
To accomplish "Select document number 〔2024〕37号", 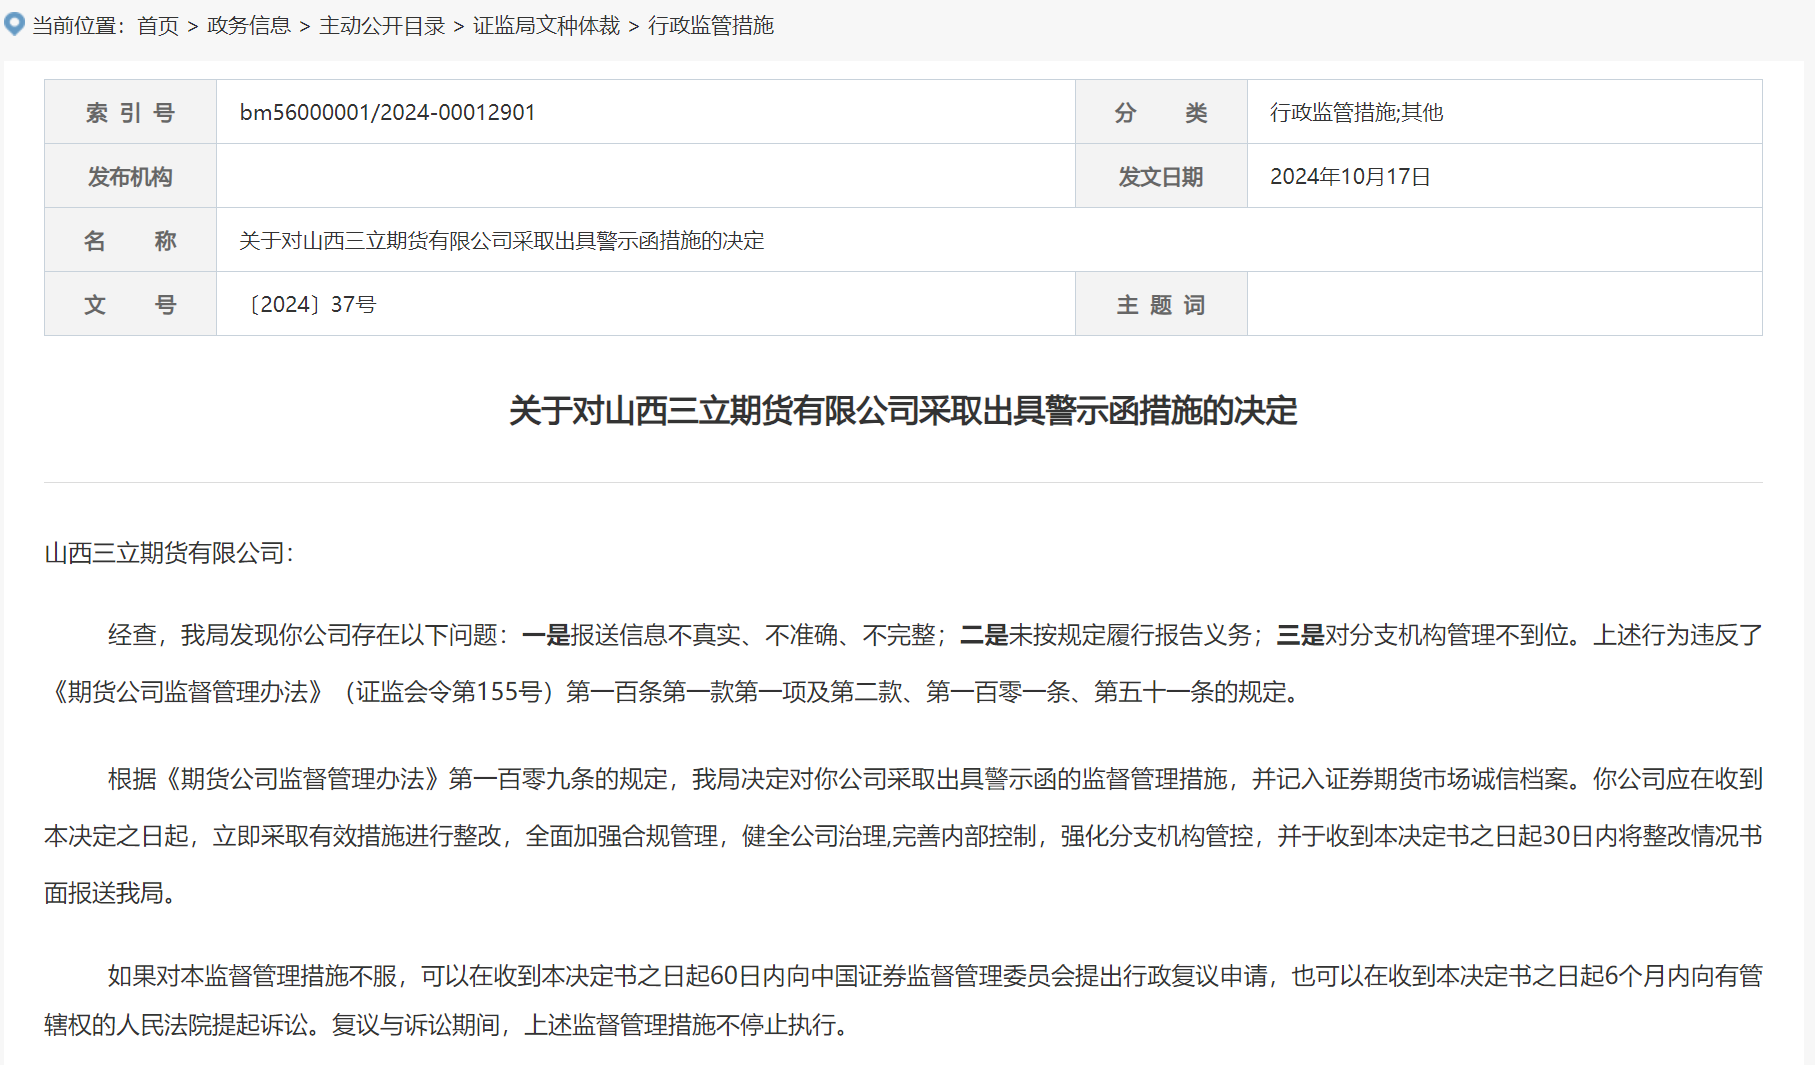I will (308, 304).
